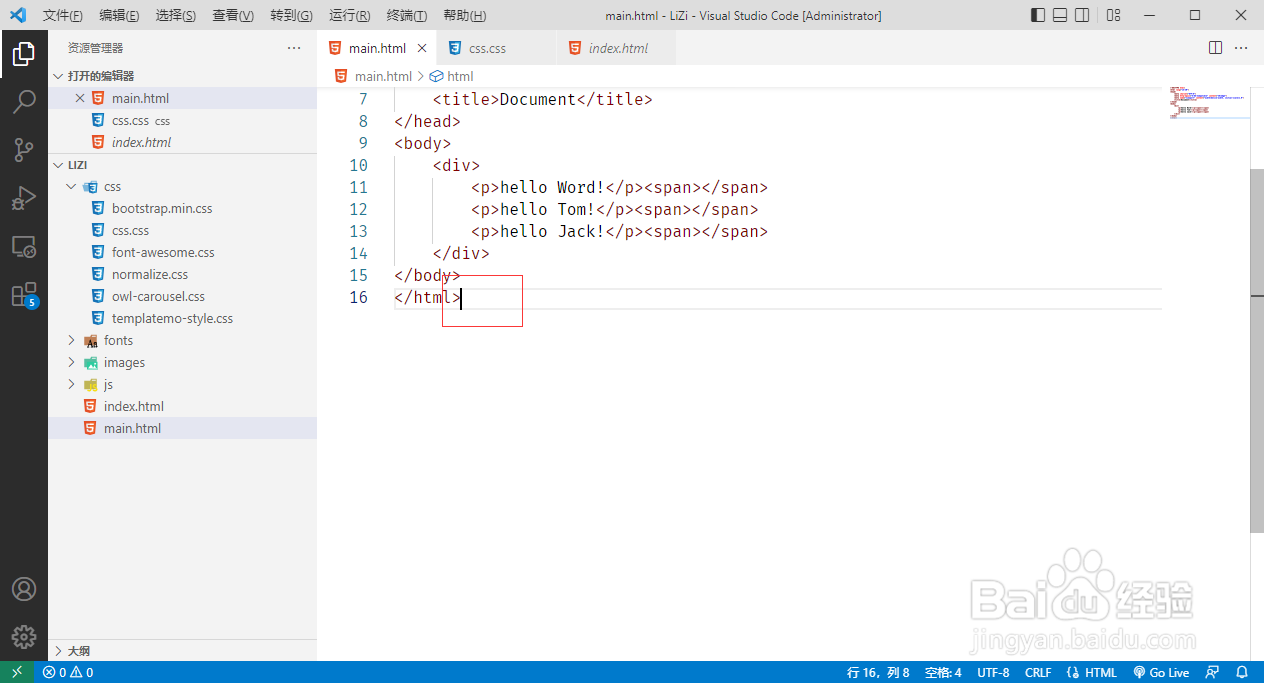The image size is (1264, 683).
Task: Change file encoding UTF-8
Action: pyautogui.click(x=993, y=672)
